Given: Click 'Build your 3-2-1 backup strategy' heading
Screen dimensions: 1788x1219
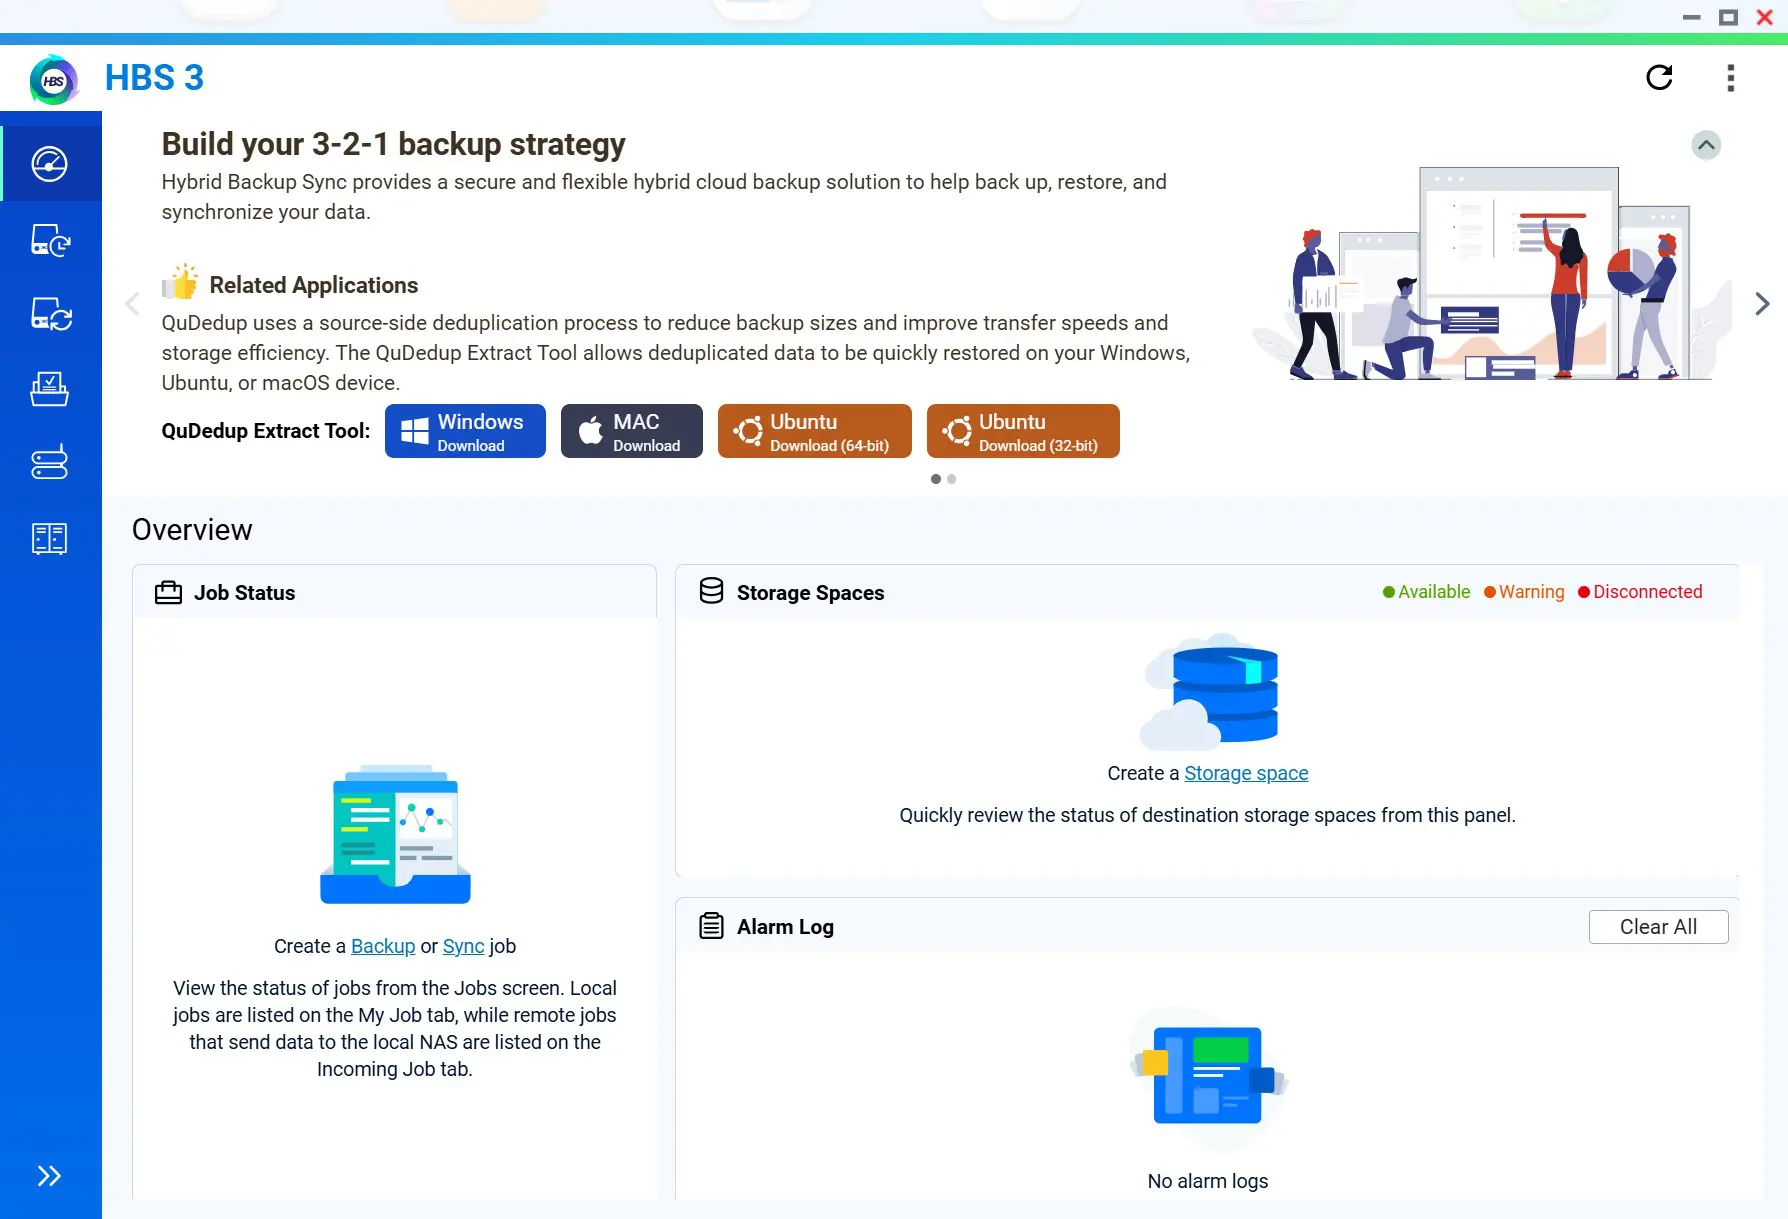Looking at the screenshot, I should coord(393,144).
